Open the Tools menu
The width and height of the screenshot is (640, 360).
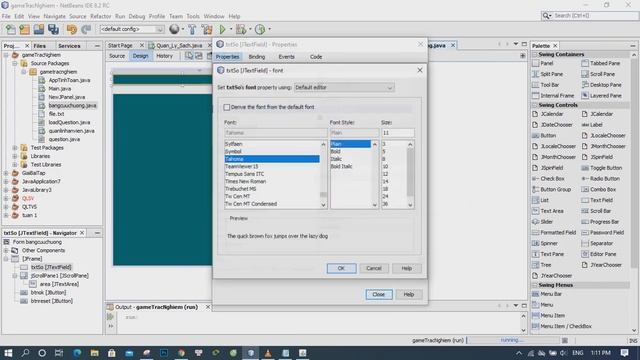tap(193, 16)
